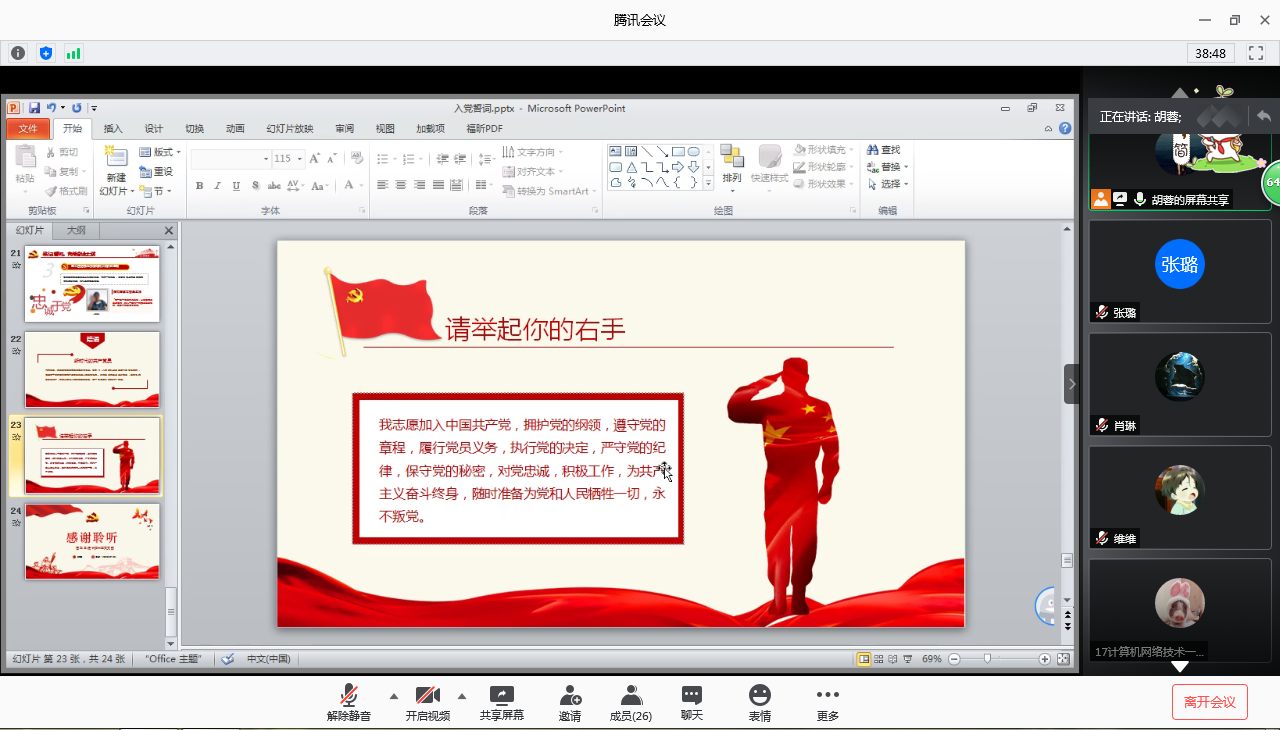Click the Find (查找) binoculars button

884,150
